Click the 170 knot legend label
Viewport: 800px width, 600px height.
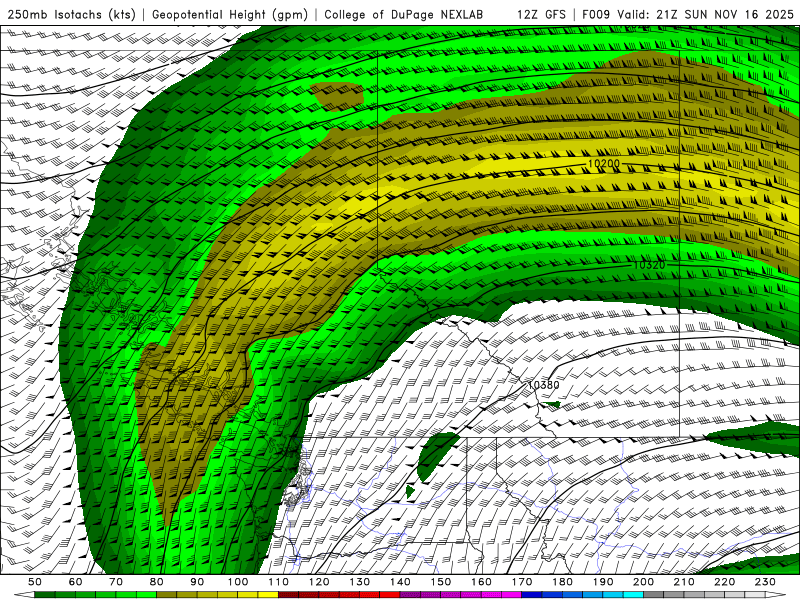[x=522, y=582]
